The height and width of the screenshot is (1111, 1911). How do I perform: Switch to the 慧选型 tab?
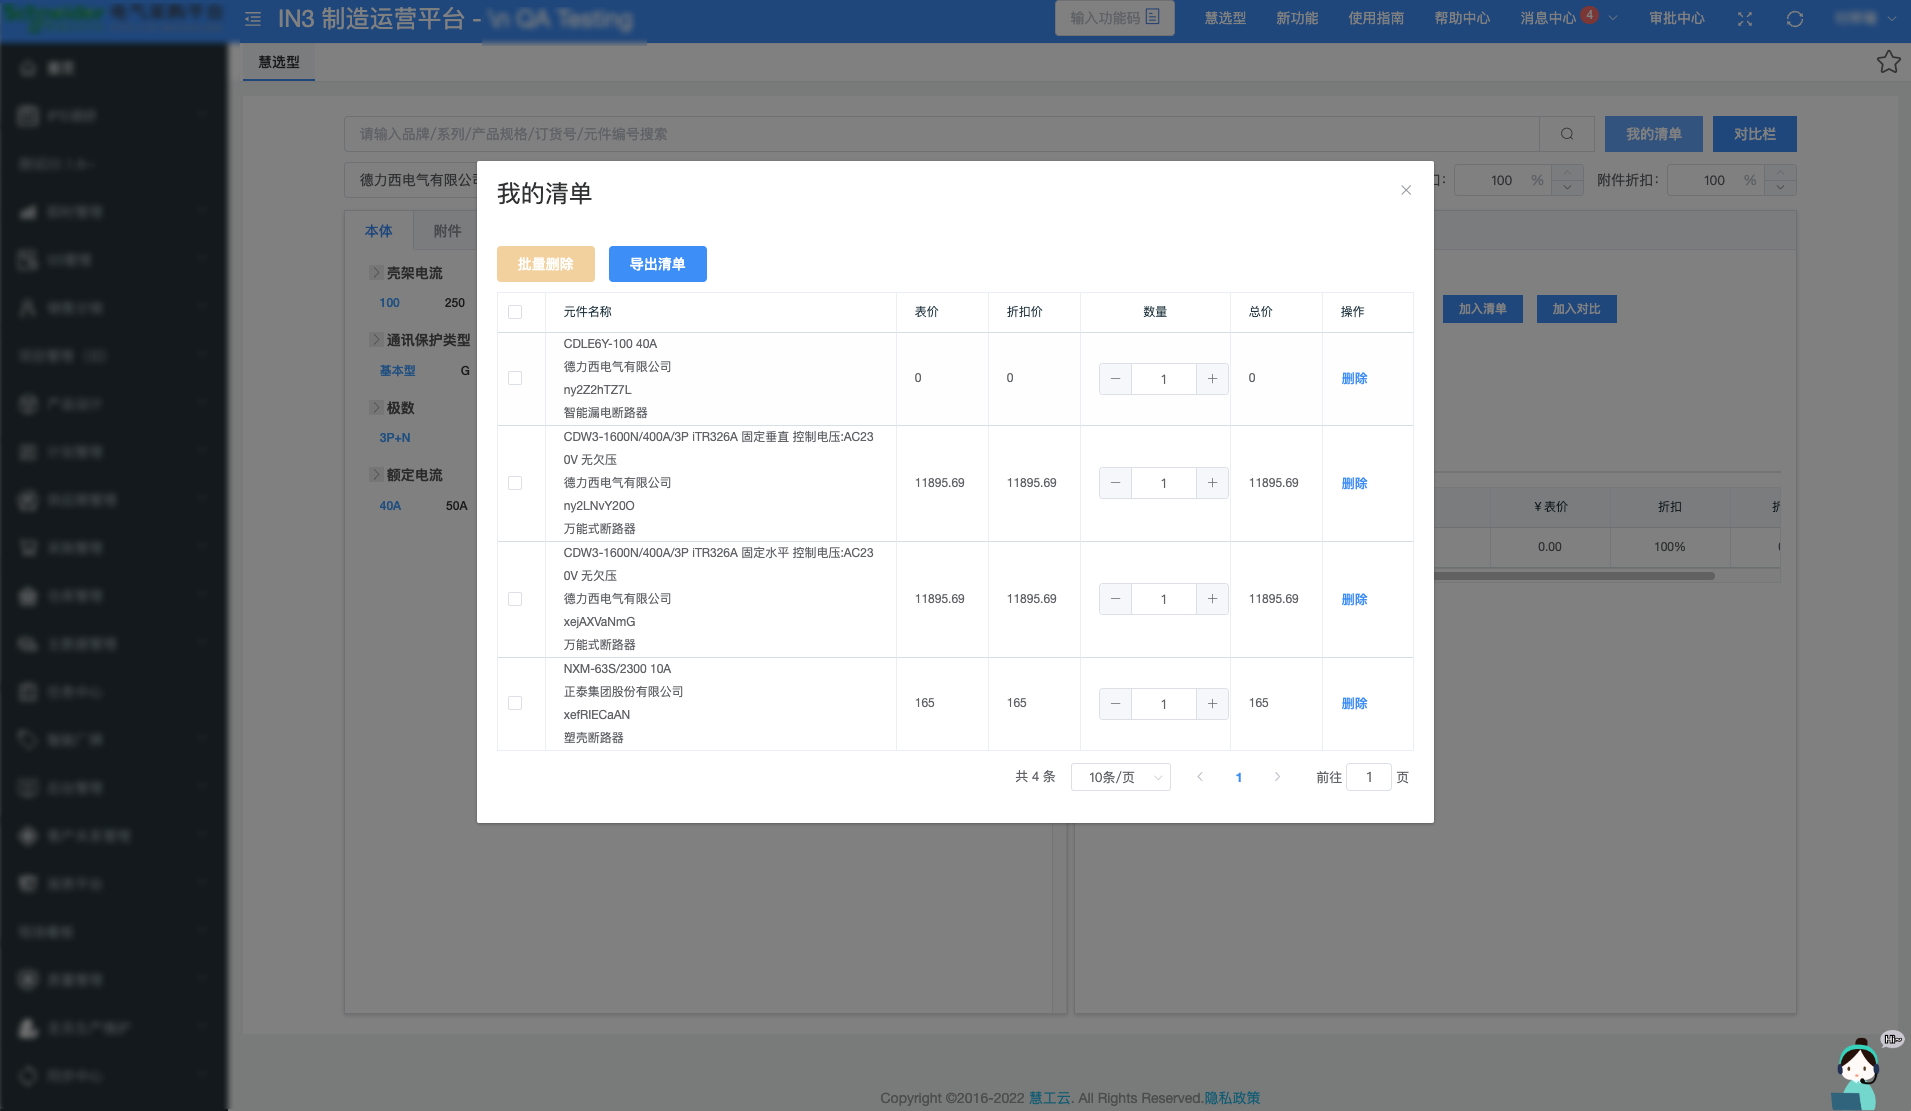[279, 62]
